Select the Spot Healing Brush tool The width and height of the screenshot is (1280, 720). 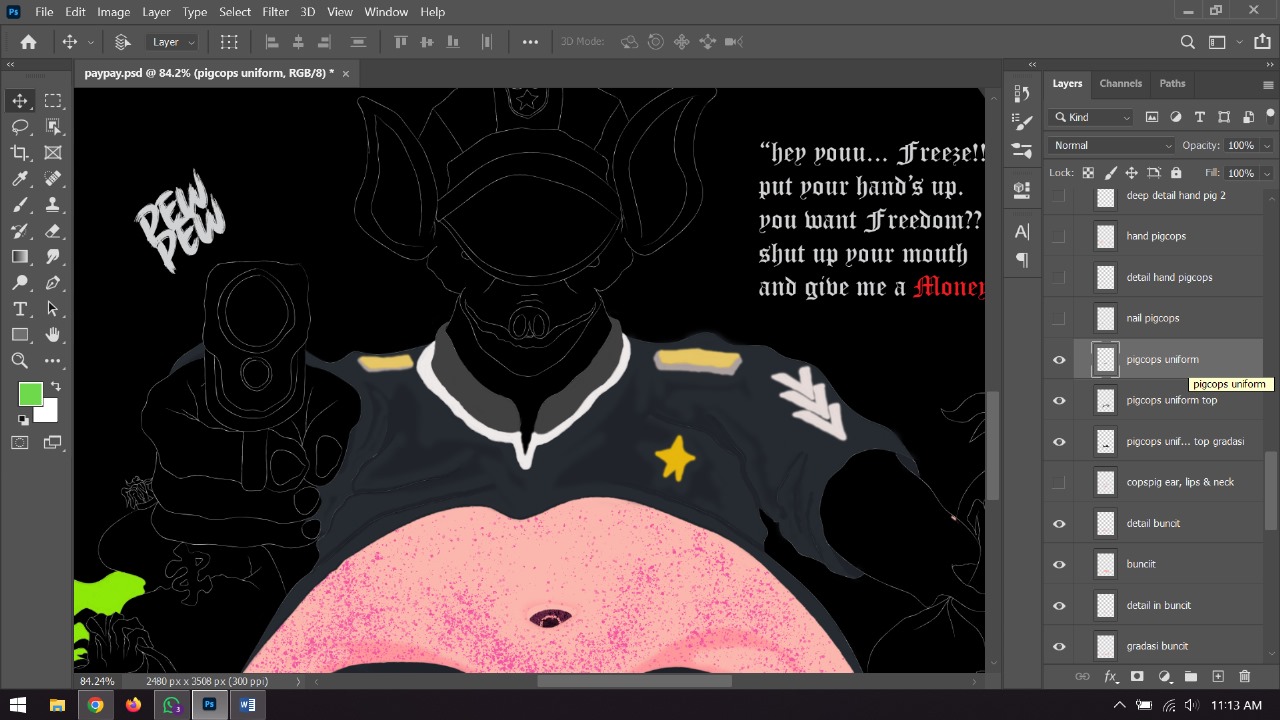53,178
